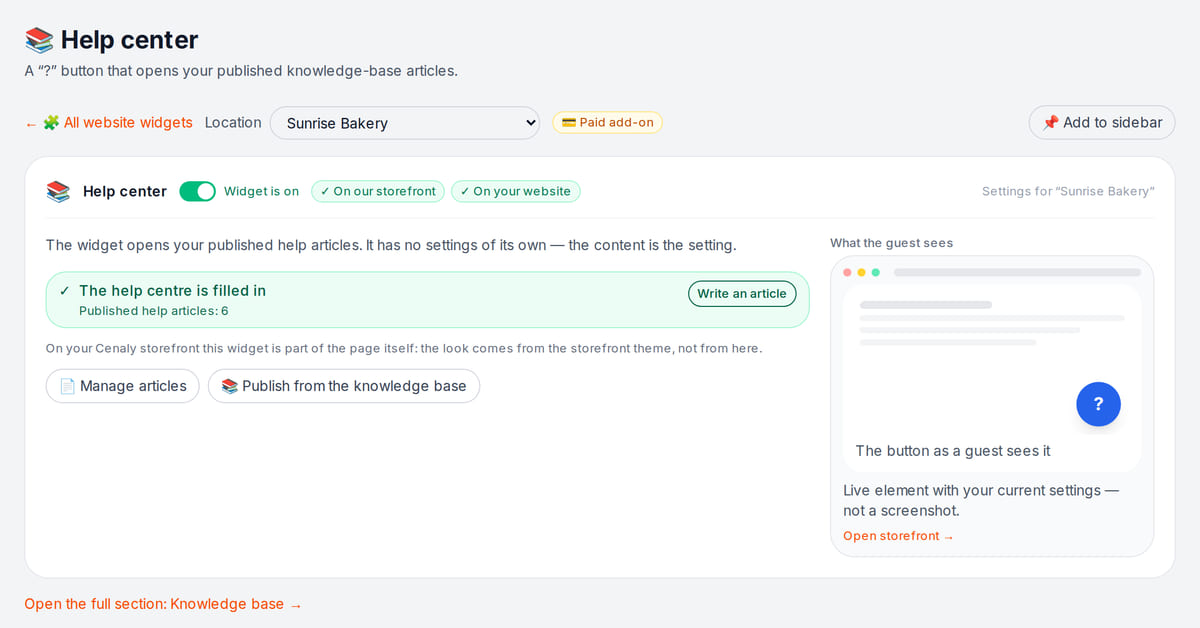Click the page icon on Manage articles
1200x628 pixels.
tap(68, 386)
